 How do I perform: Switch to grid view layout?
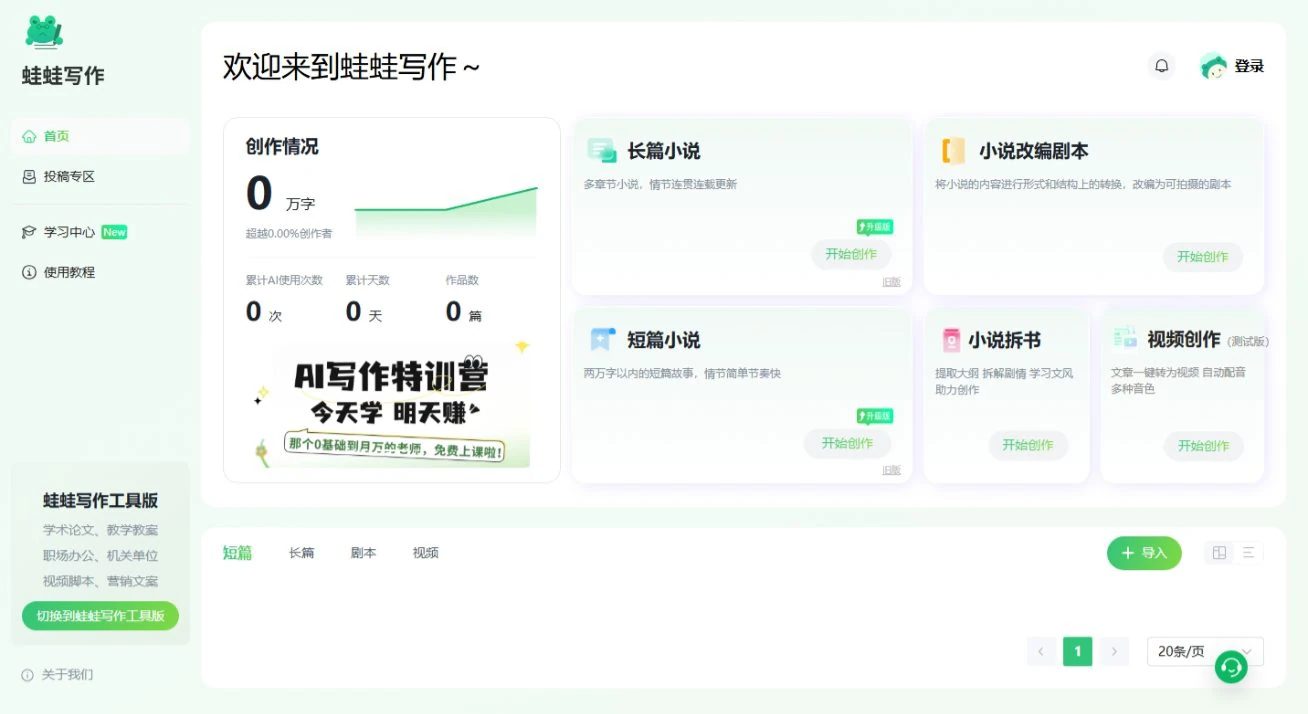1219,553
